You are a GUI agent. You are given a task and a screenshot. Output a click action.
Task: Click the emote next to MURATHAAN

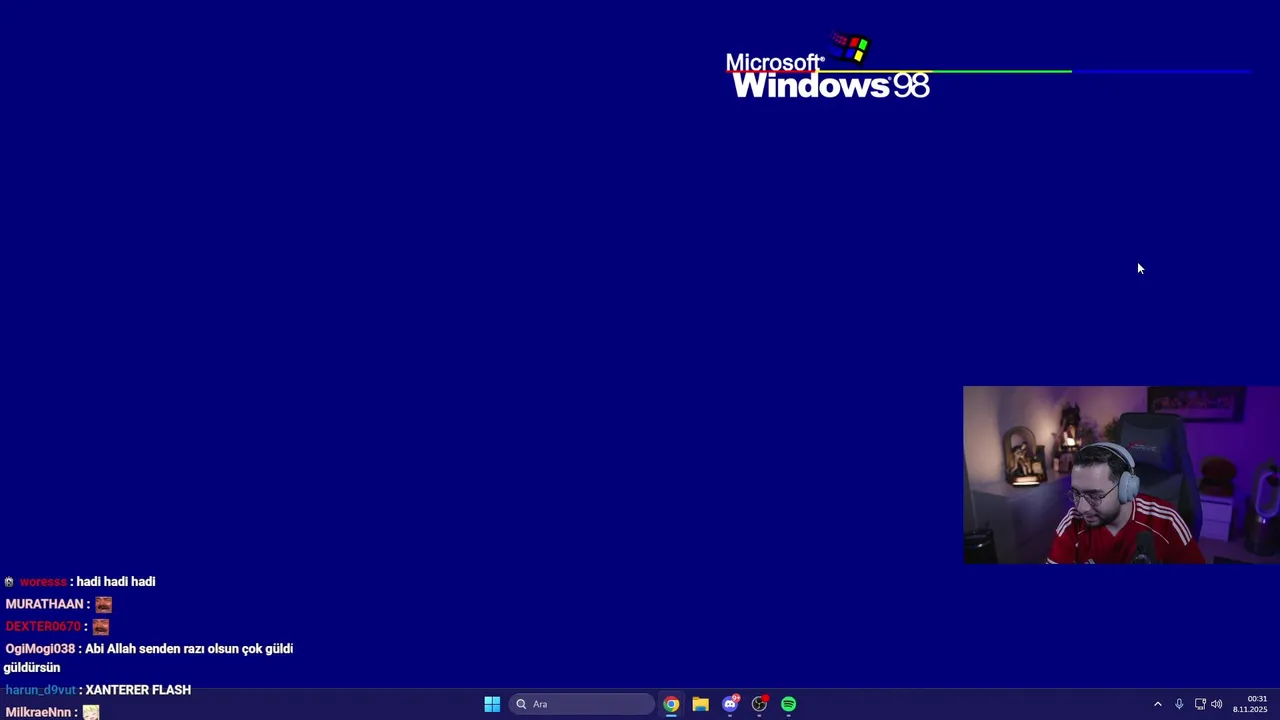[103, 604]
